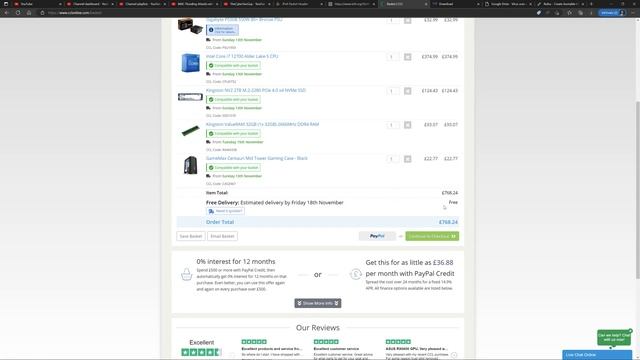Click the Our Reviews heading
Viewport: 640px width, 360px height.
pos(318,328)
